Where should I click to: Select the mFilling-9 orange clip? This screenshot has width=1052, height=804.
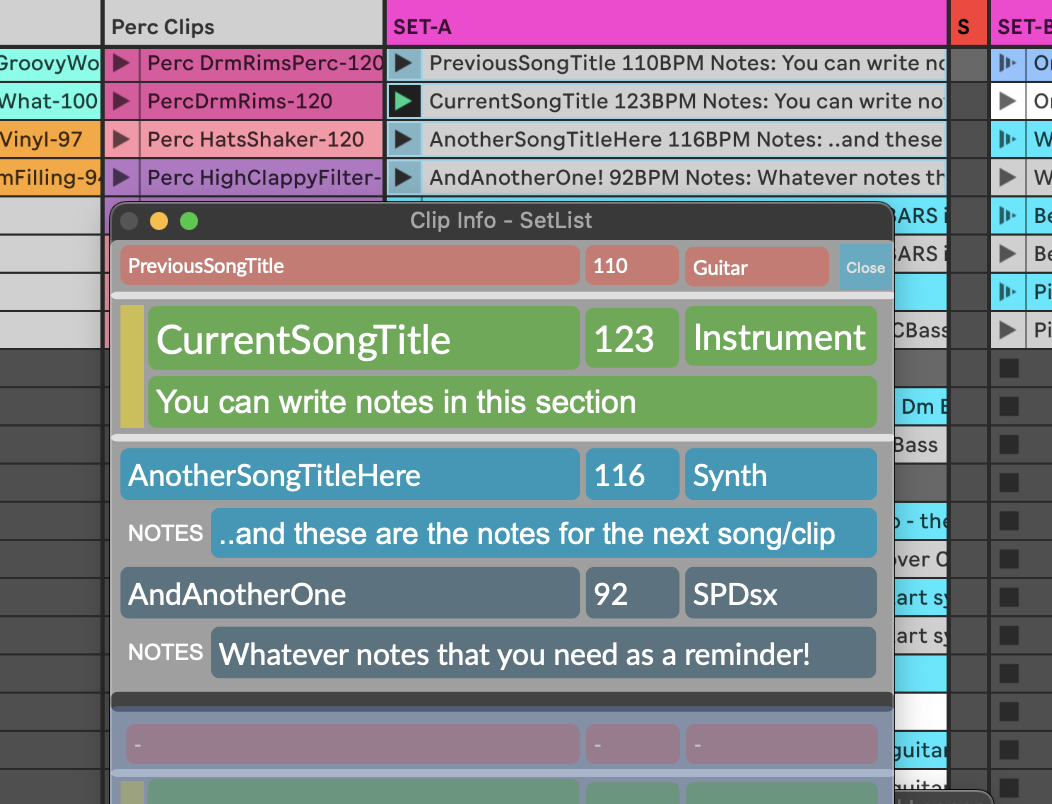tap(50, 178)
